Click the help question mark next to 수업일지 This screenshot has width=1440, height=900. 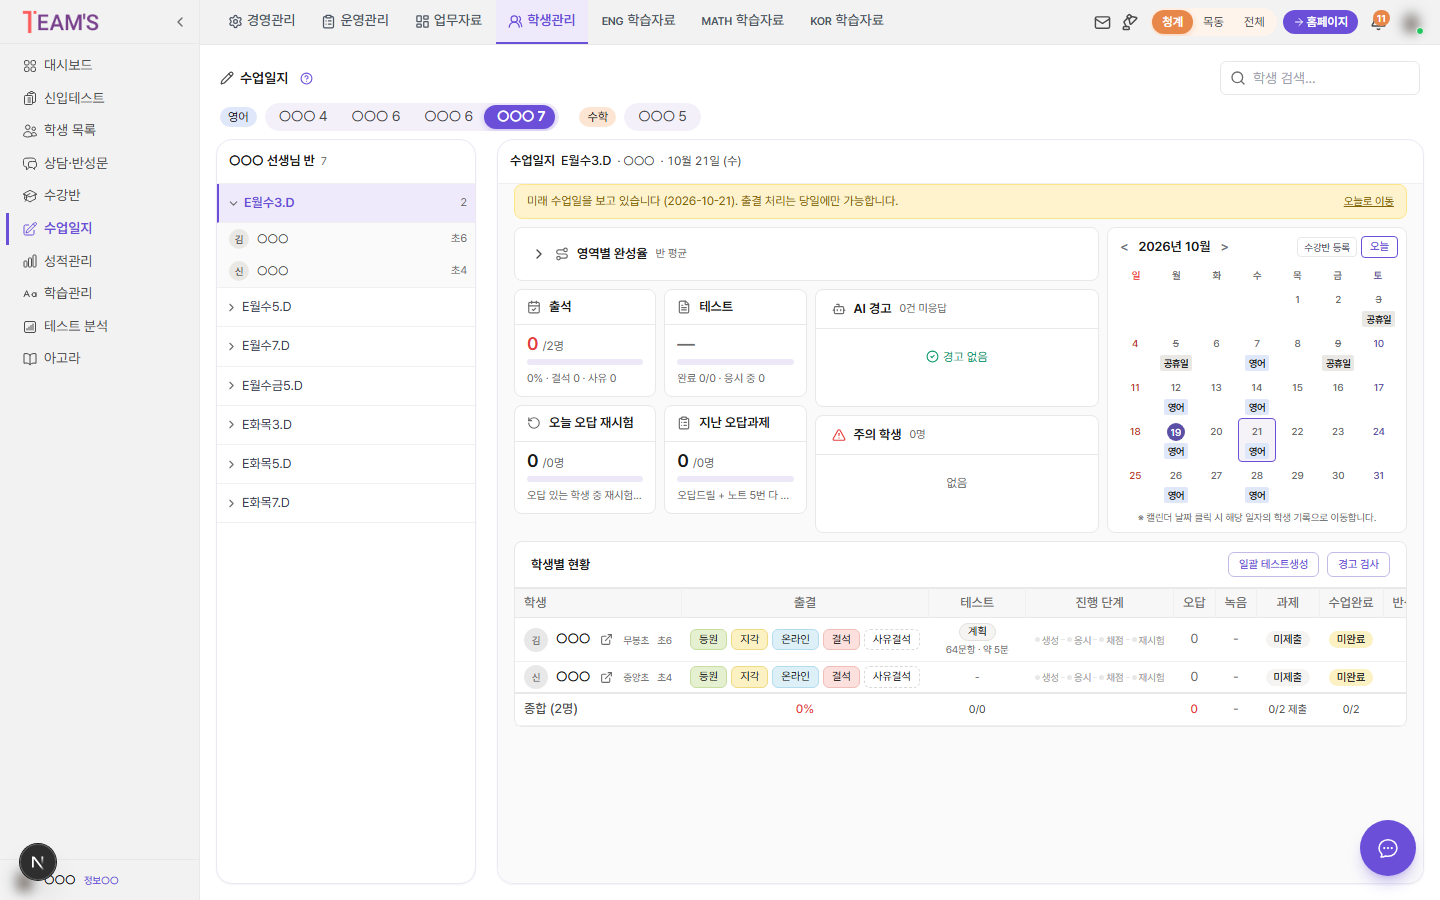(307, 78)
